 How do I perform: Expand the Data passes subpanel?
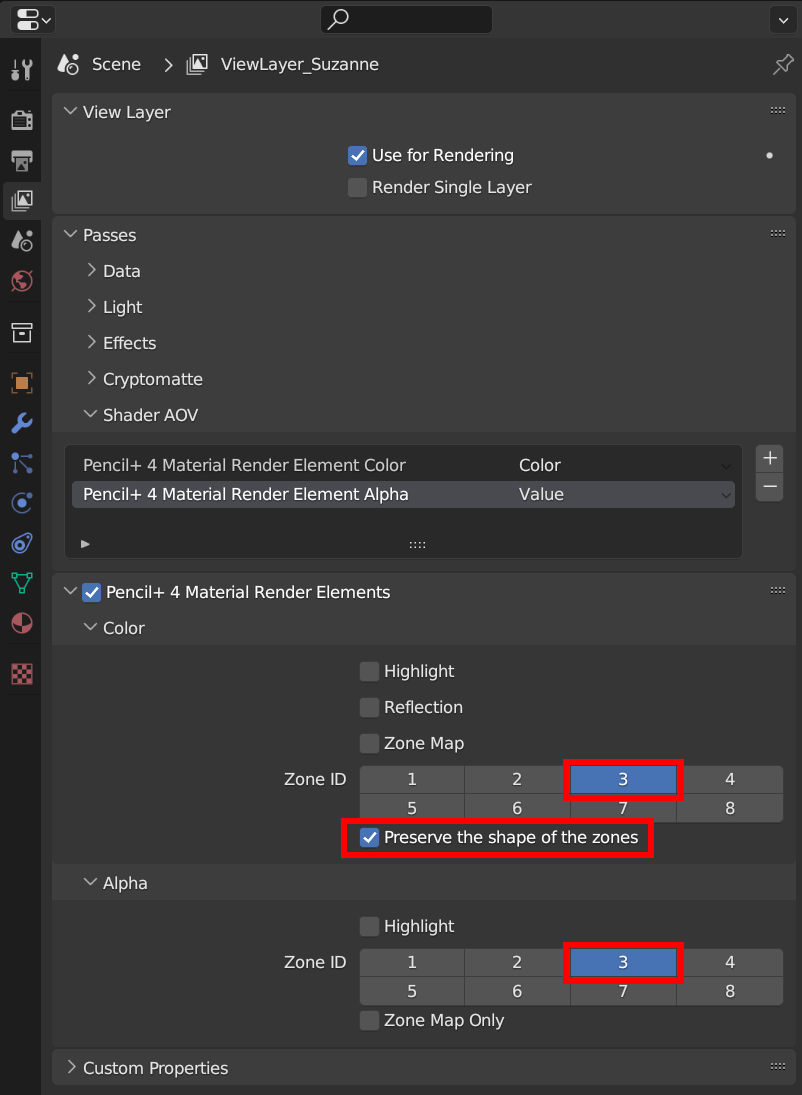coord(91,270)
